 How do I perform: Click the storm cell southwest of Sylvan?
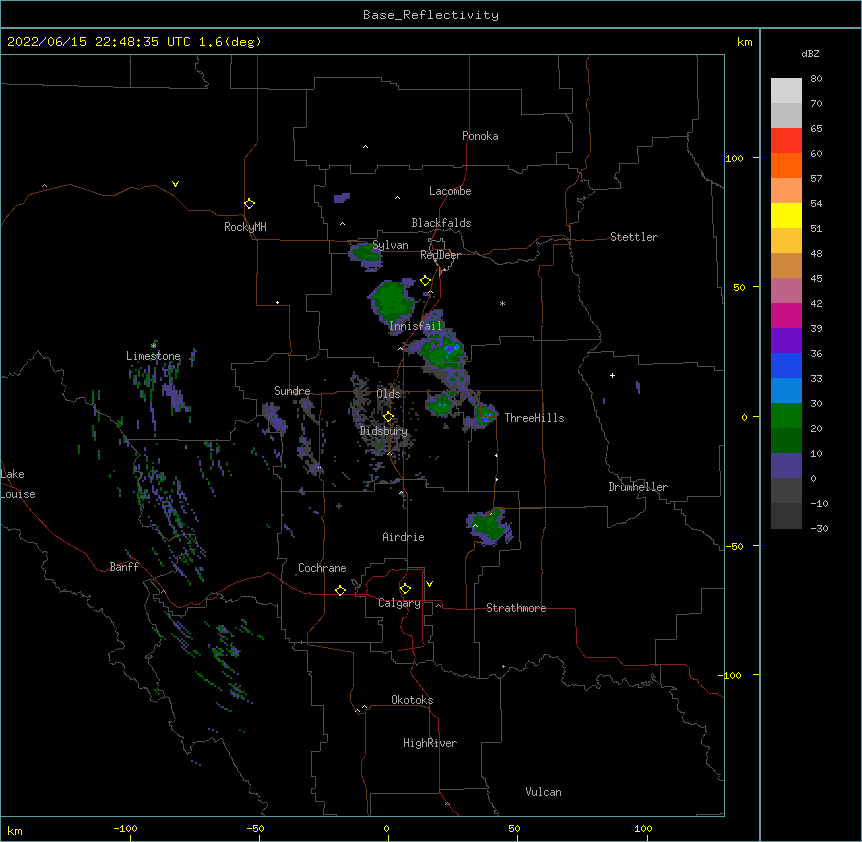(x=365, y=256)
